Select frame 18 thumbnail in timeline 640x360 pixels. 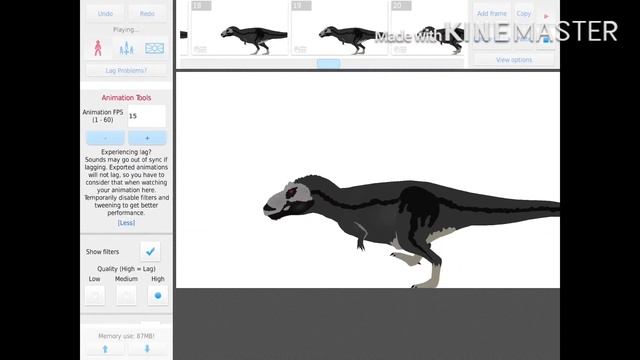[240, 28]
